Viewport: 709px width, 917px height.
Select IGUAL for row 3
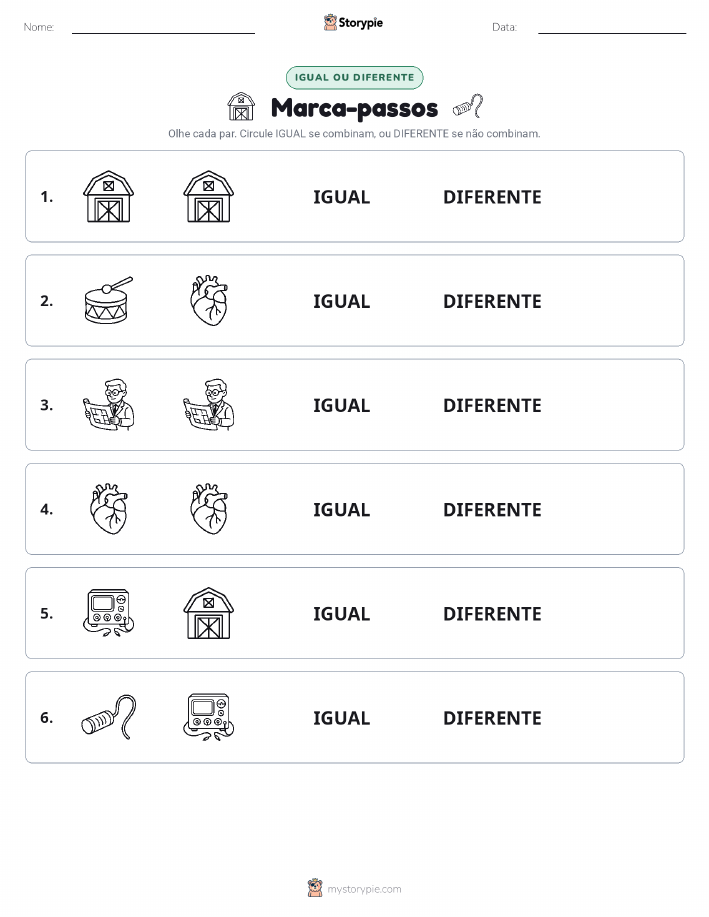342,405
